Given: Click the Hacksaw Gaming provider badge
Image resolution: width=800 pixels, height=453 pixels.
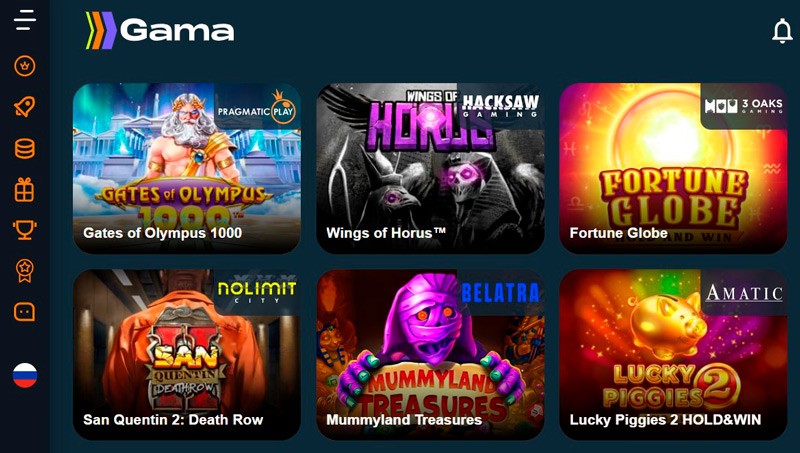Looking at the screenshot, I should tap(500, 106).
